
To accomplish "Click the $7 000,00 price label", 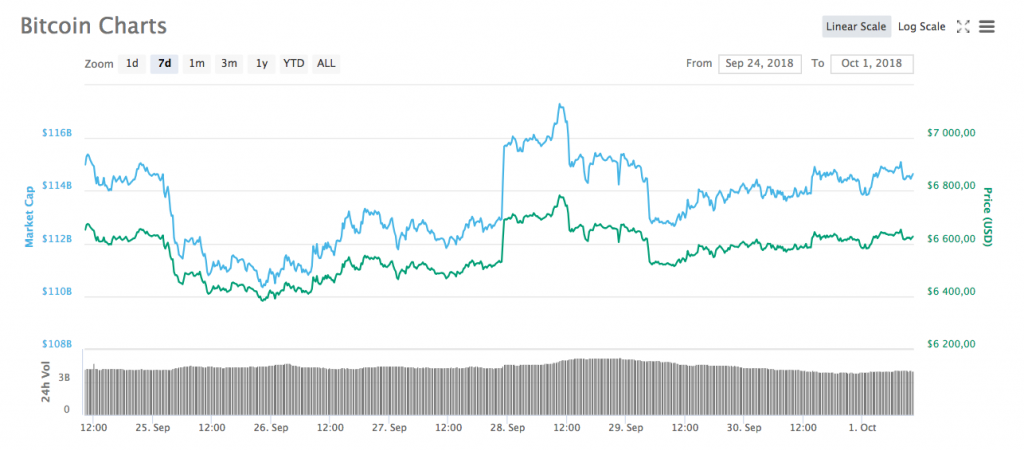I will coord(951,132).
